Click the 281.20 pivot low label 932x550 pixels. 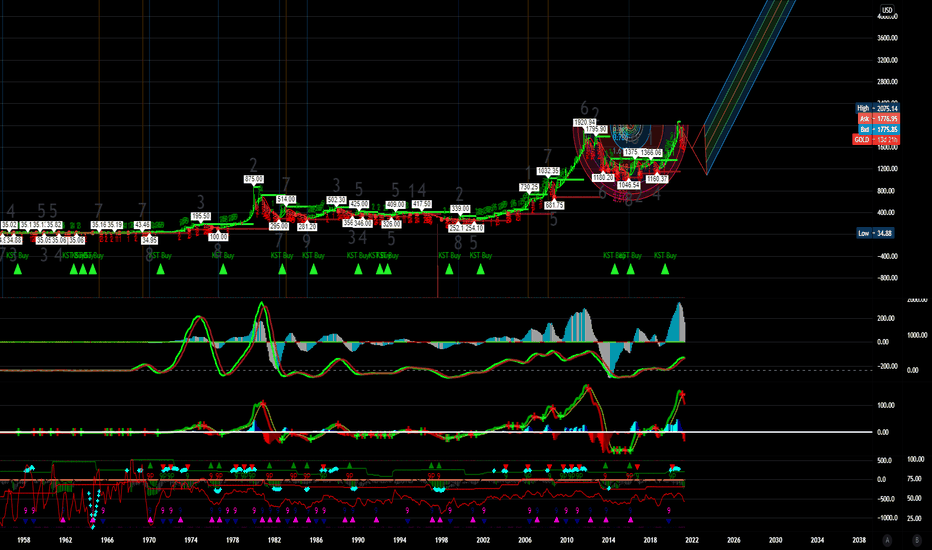pyautogui.click(x=307, y=227)
